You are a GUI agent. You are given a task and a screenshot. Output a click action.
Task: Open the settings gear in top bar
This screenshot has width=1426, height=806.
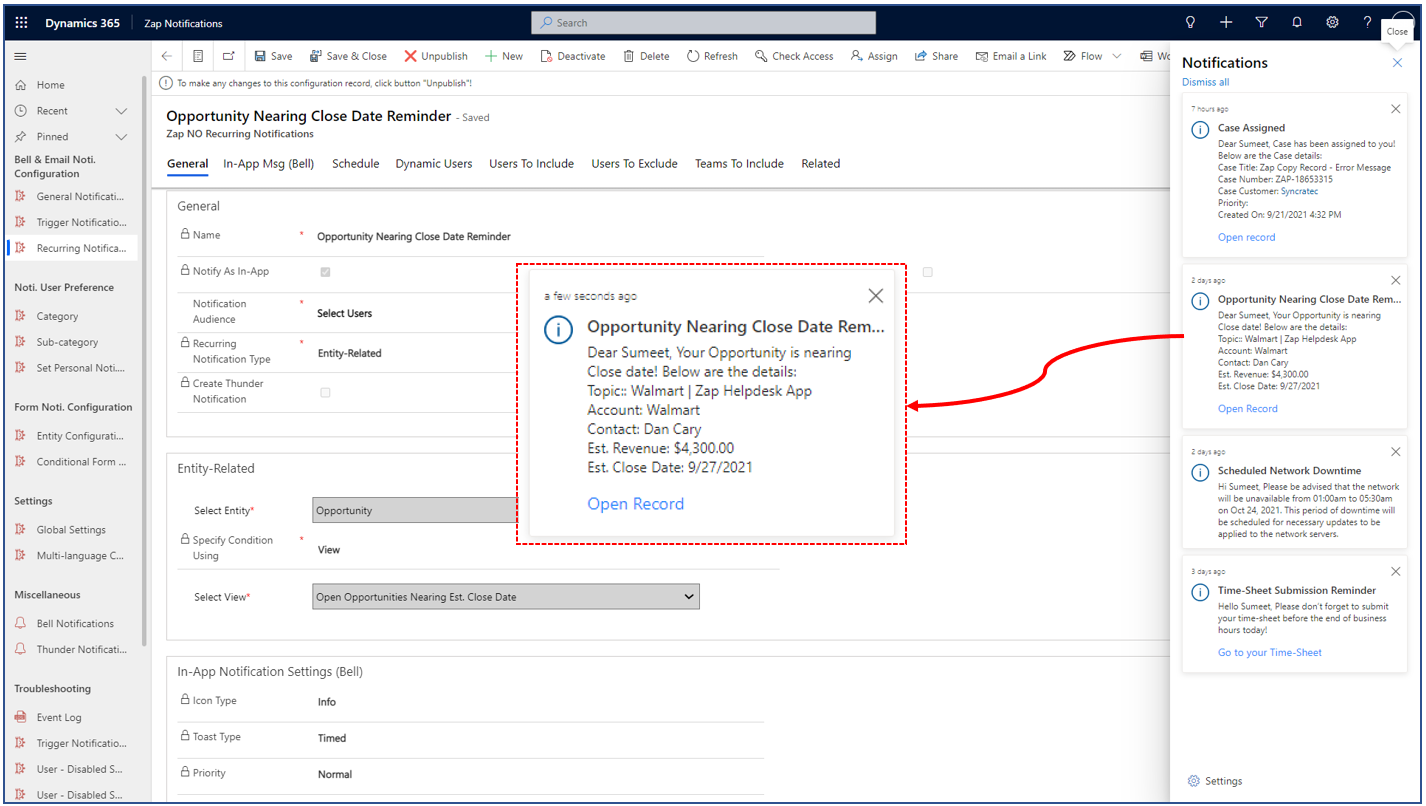[1332, 22]
